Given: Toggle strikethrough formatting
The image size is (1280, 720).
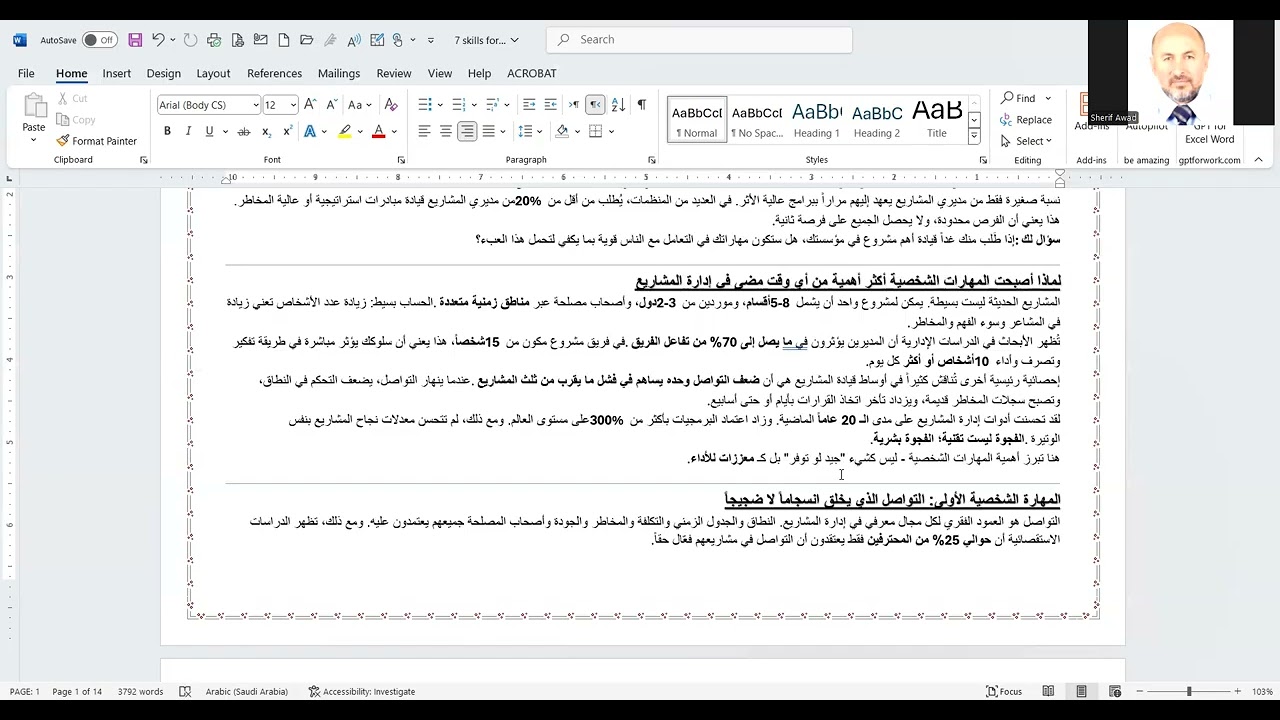Looking at the screenshot, I should click(x=244, y=131).
